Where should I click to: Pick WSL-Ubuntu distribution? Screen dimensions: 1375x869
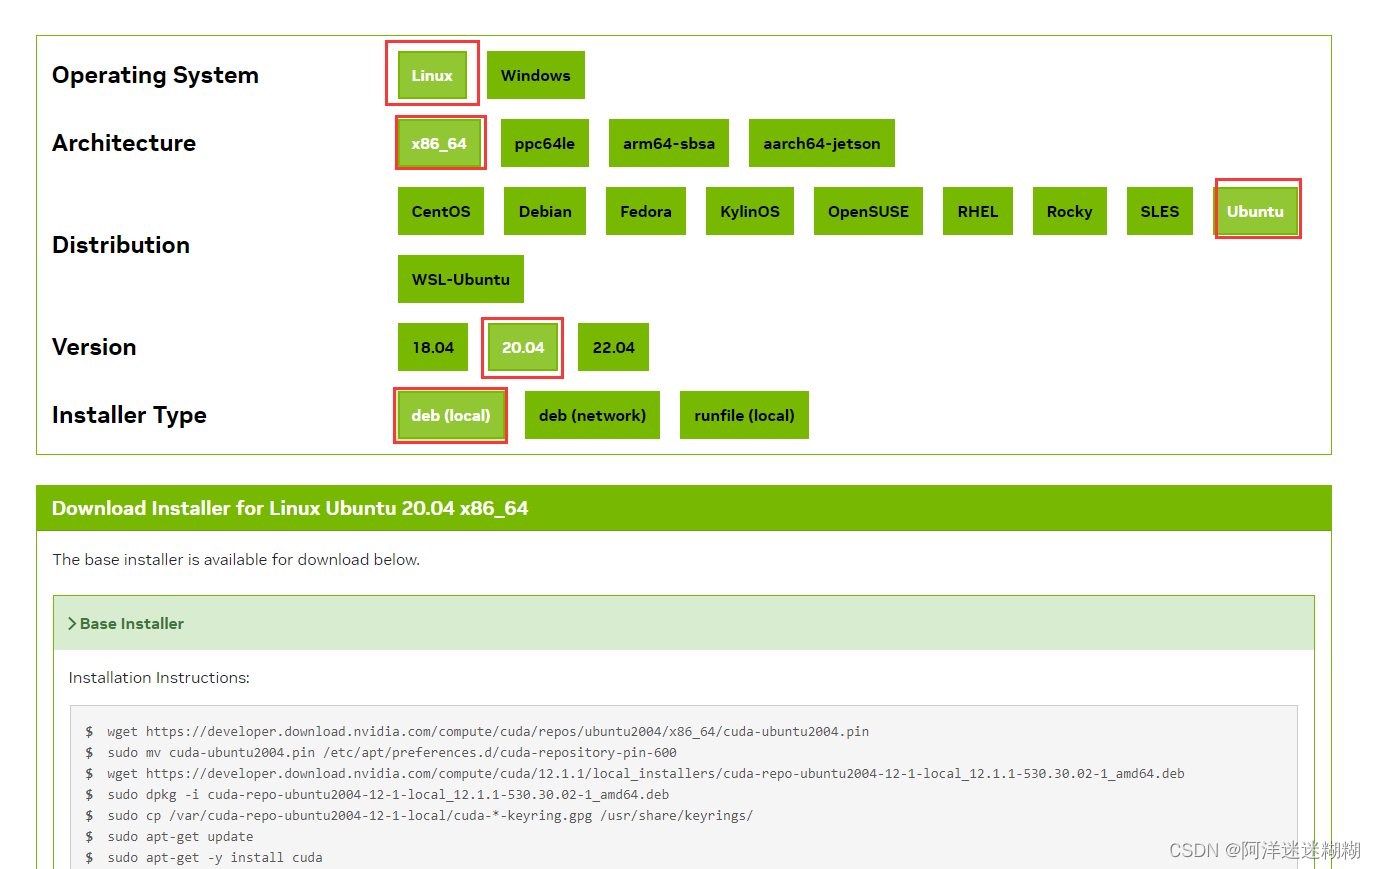tap(461, 279)
